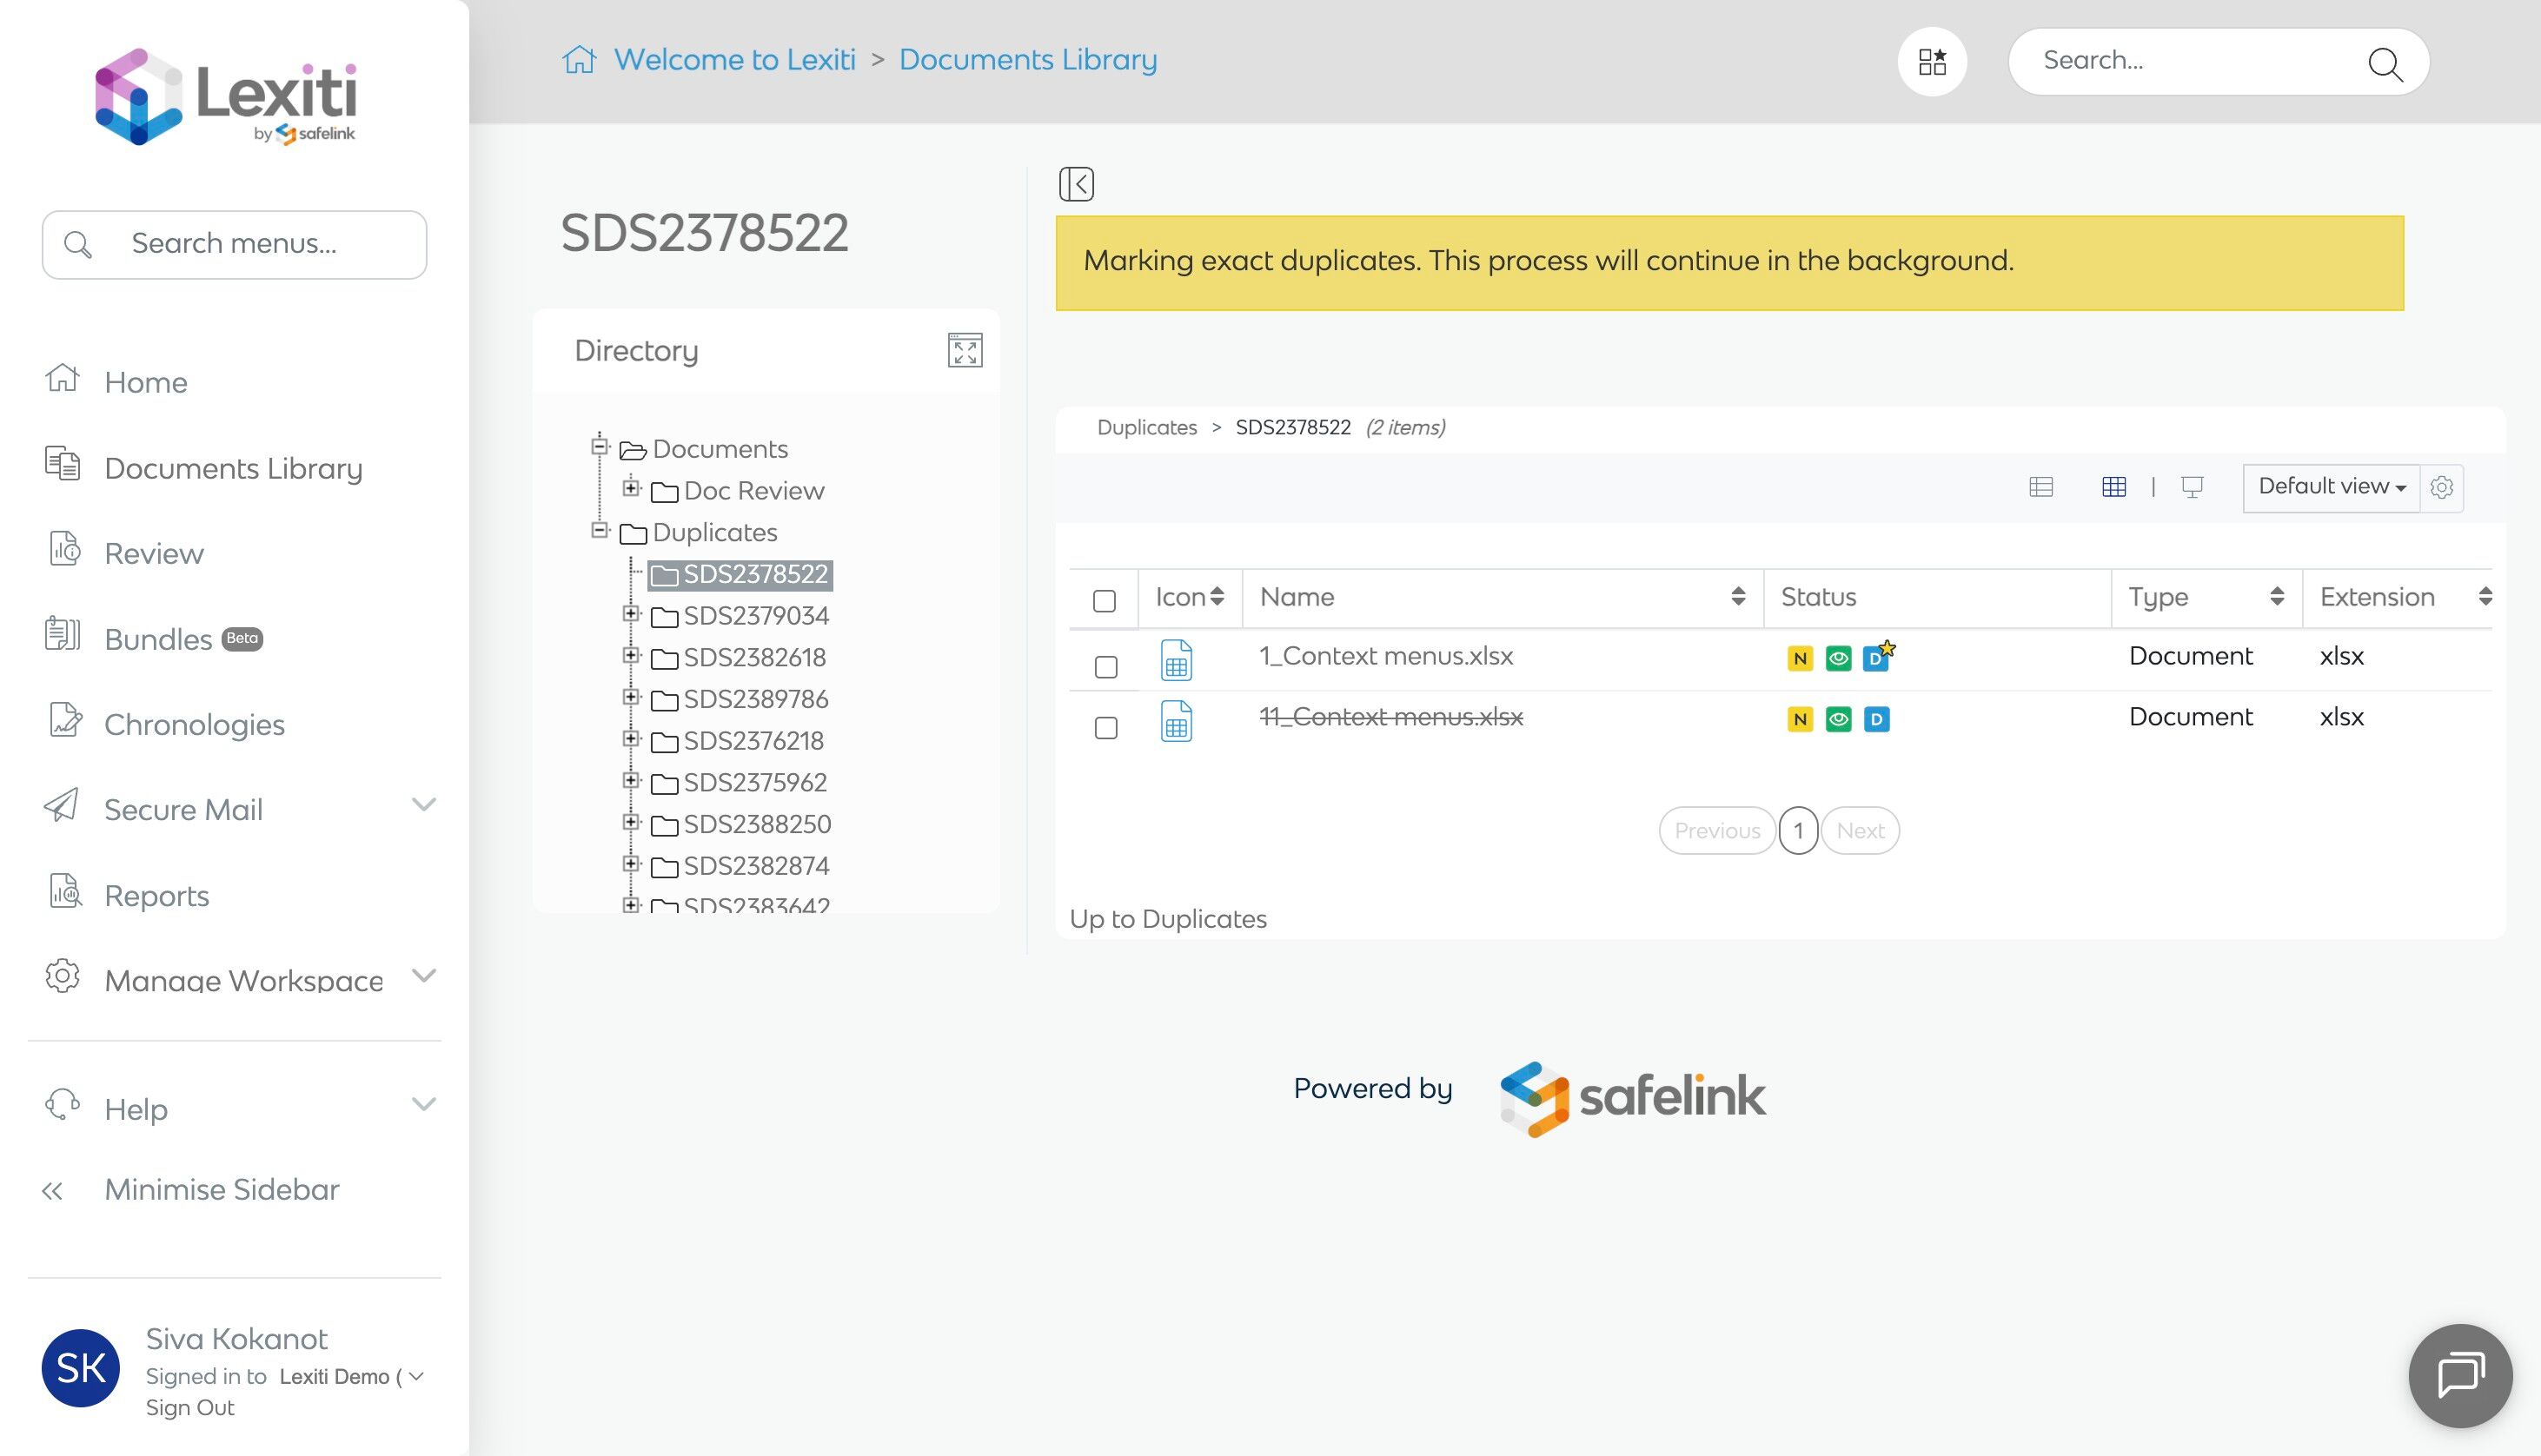Open view settings gear icon
The width and height of the screenshot is (2541, 1456).
click(2441, 487)
